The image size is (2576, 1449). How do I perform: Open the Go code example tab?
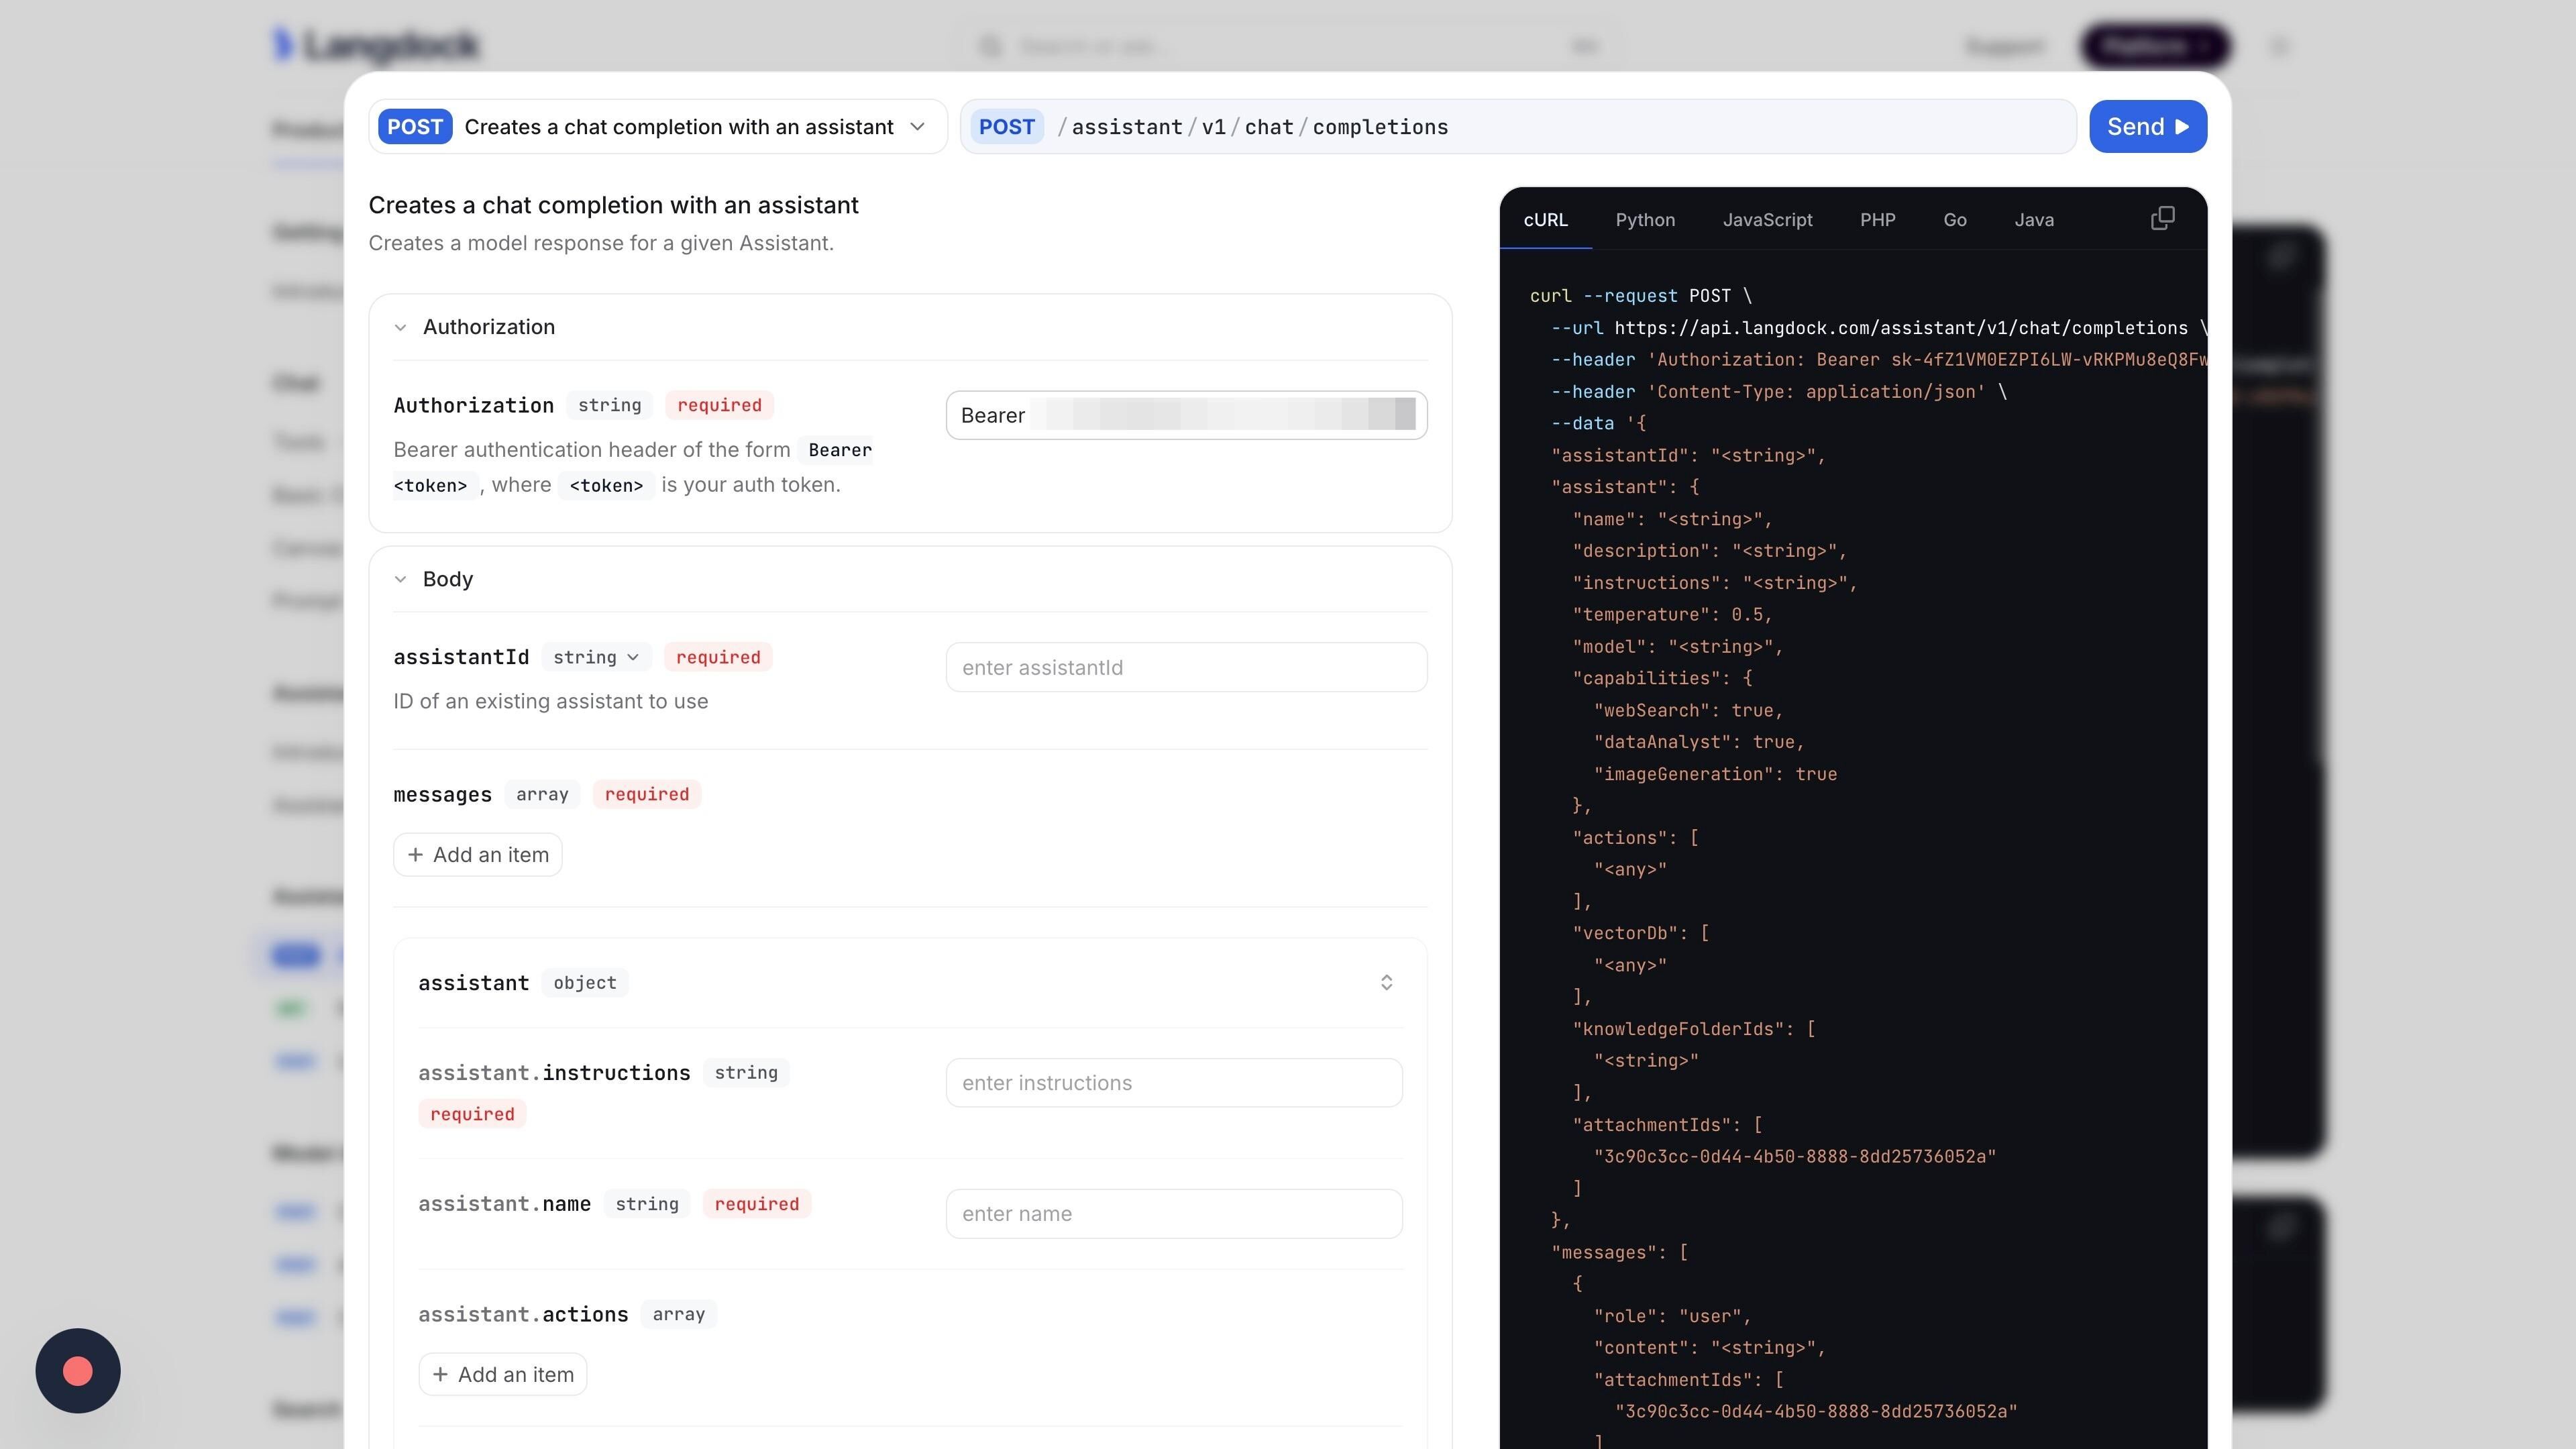1954,220
